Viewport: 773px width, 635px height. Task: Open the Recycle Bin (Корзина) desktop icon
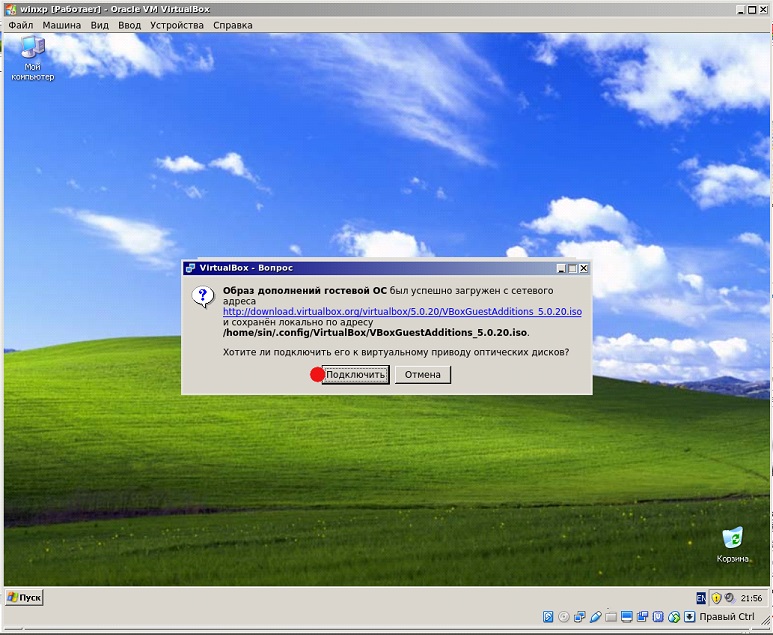(x=733, y=541)
